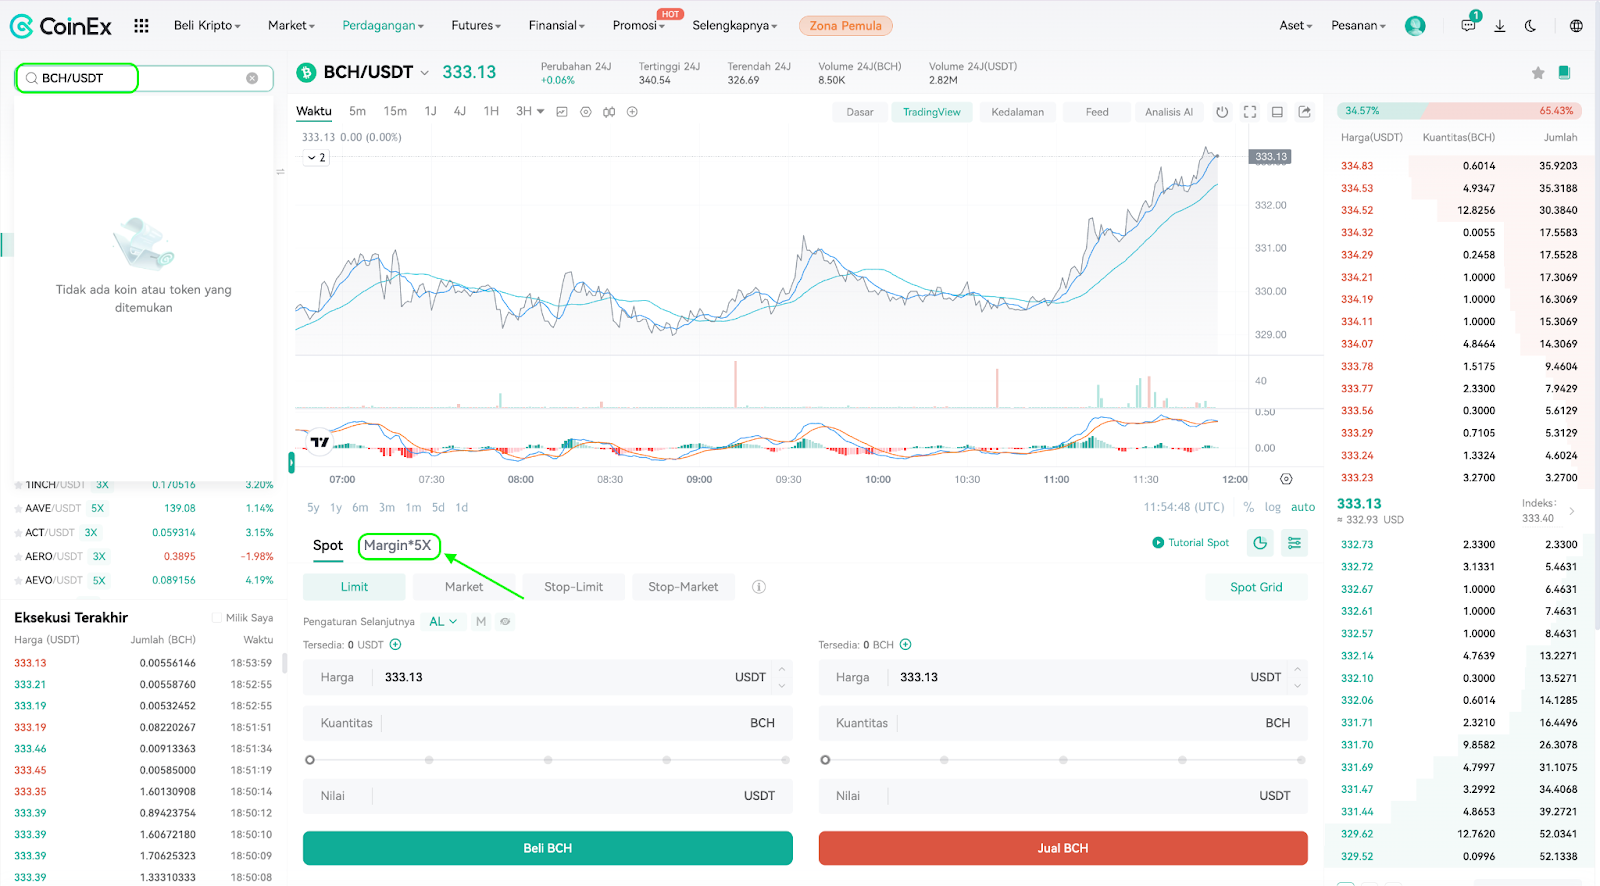Open the Analisis AI tab
This screenshot has height=886, width=1600.
coord(1169,112)
